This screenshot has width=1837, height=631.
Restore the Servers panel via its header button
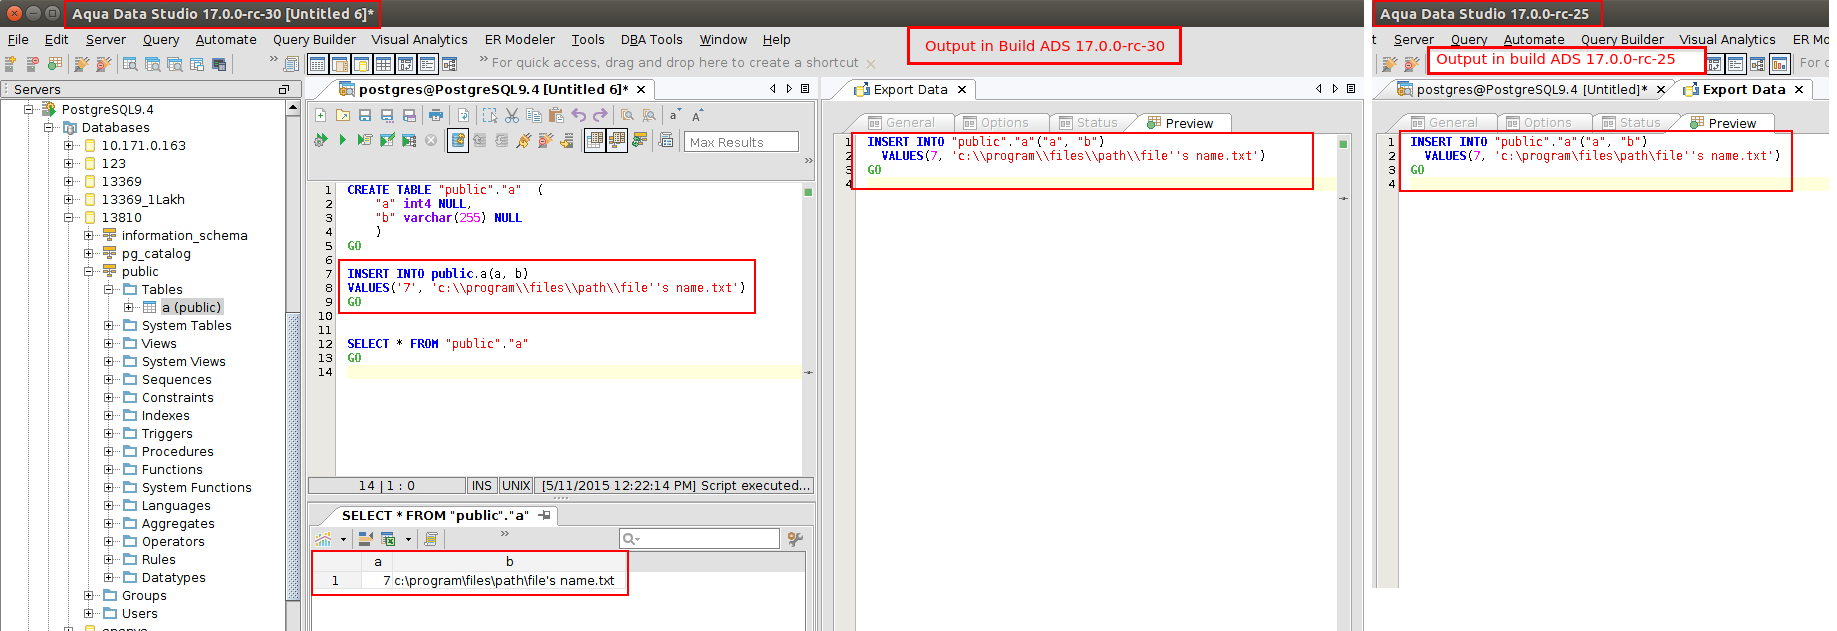(283, 90)
